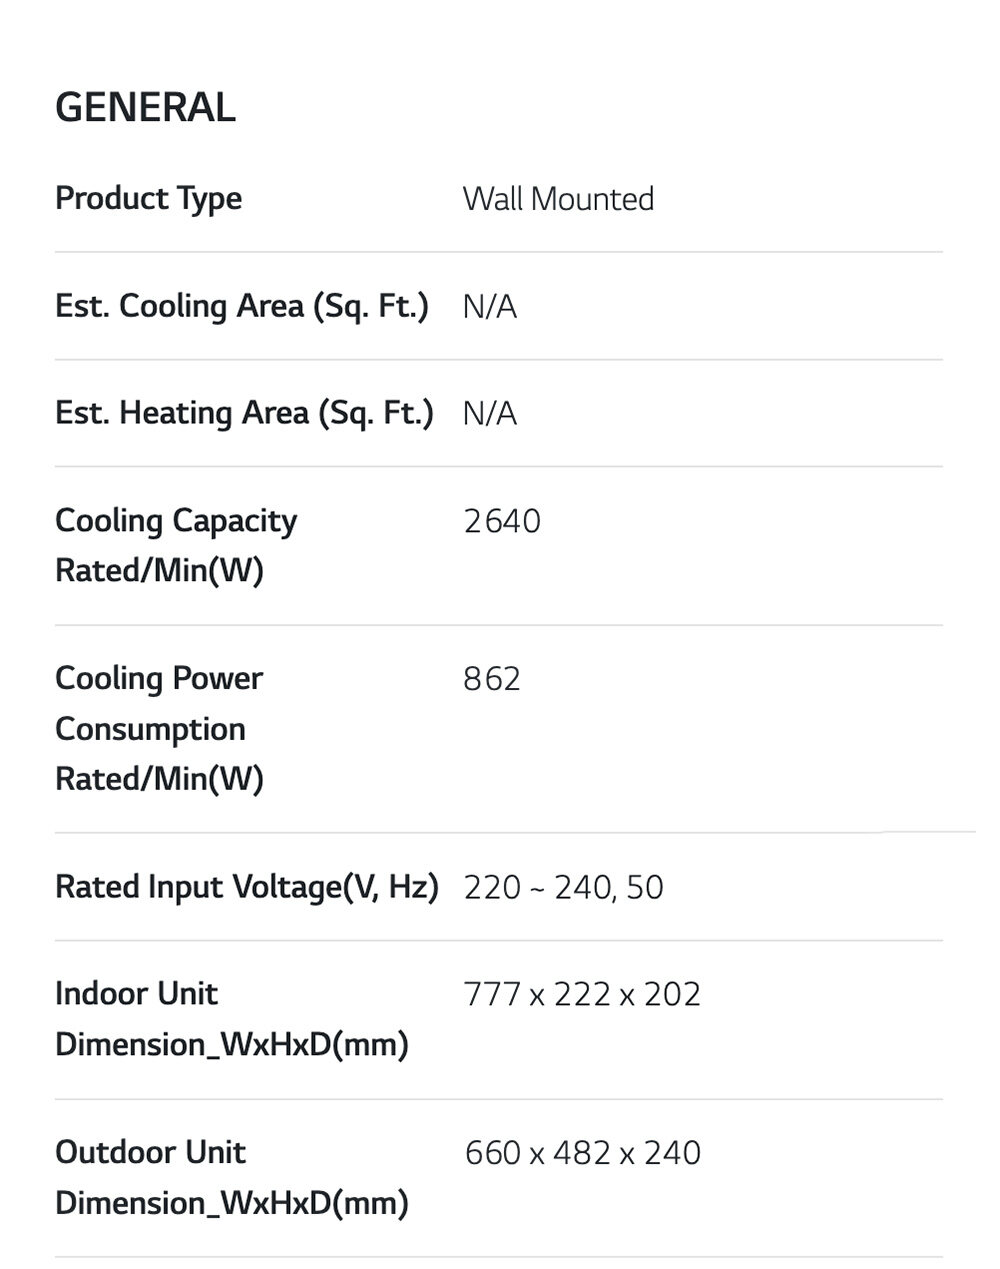Click the Indoor Unit label text
The image size is (1000, 1269).
136,994
